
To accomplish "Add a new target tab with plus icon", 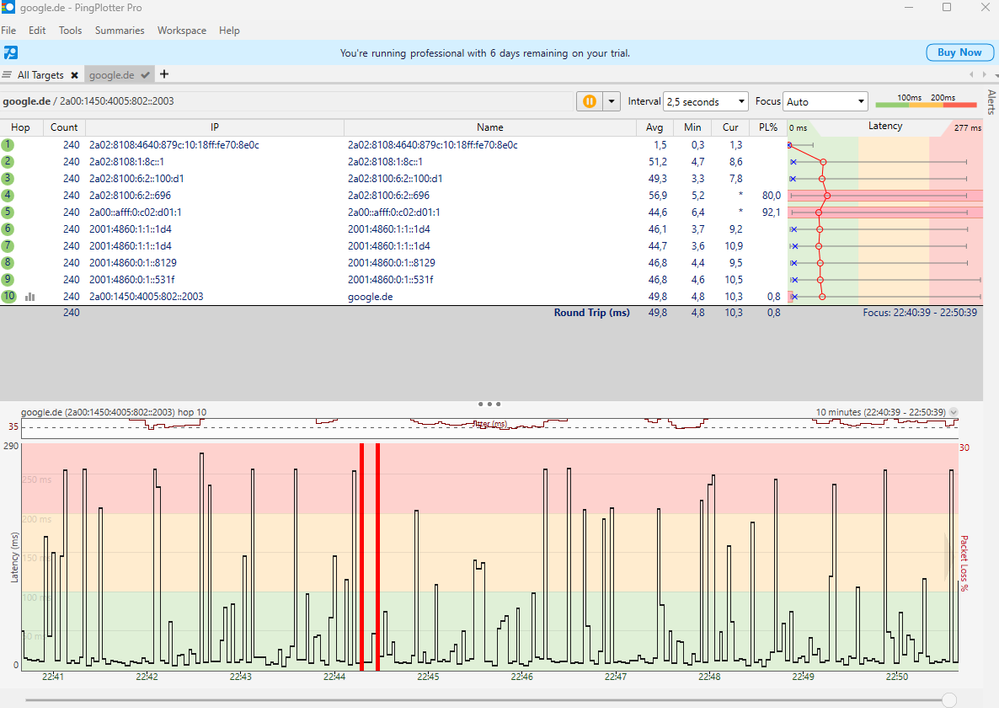I will (x=165, y=74).
